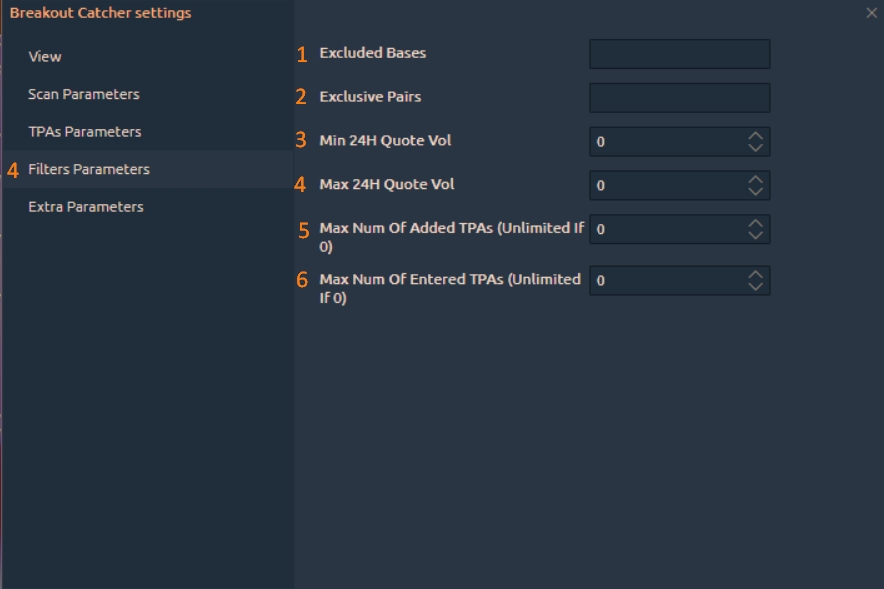884x589 pixels.
Task: Increment Max Num Of Added TPAs
Action: pos(755,224)
